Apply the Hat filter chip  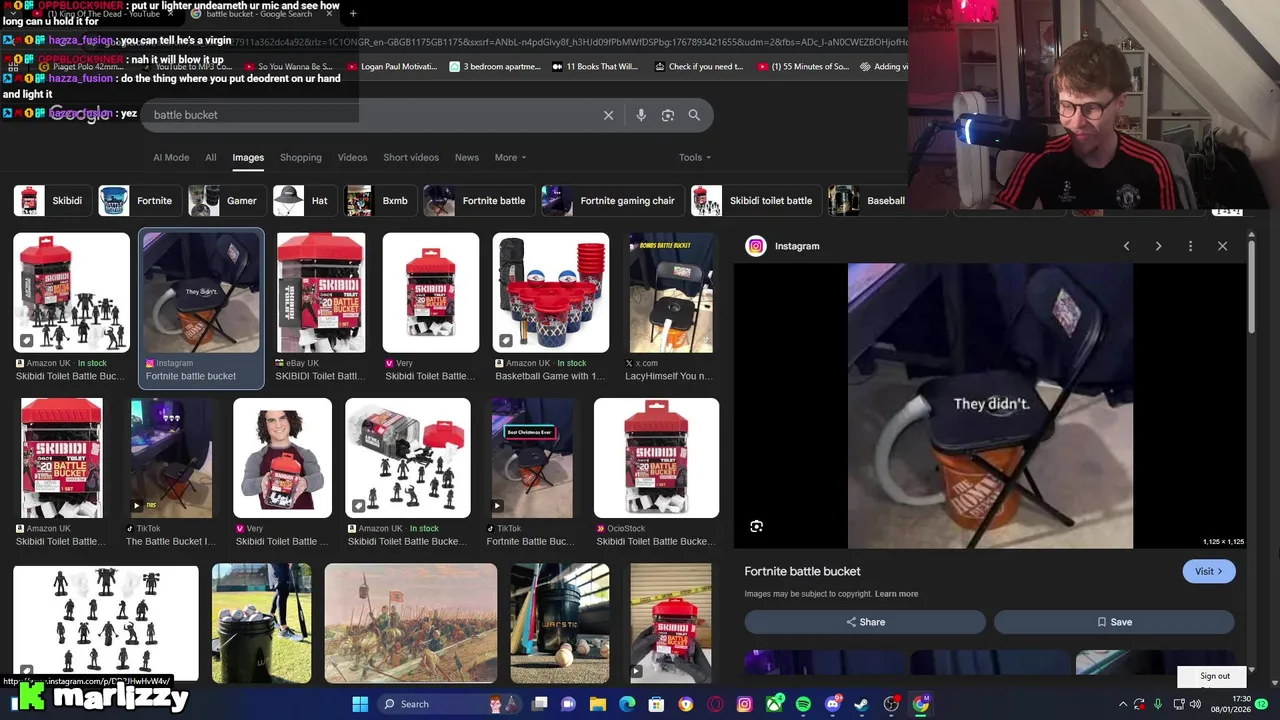pyautogui.click(x=305, y=201)
